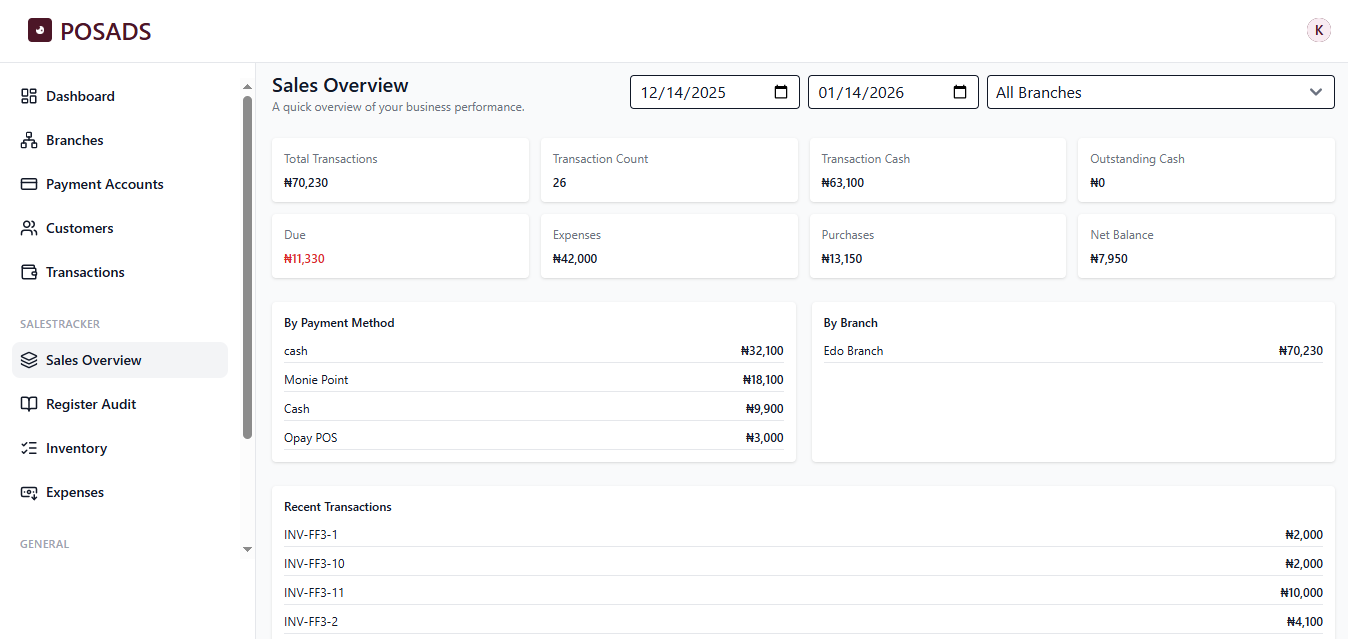This screenshot has height=639, width=1348.
Task: Click the Branches sidebar icon
Action: click(x=29, y=139)
